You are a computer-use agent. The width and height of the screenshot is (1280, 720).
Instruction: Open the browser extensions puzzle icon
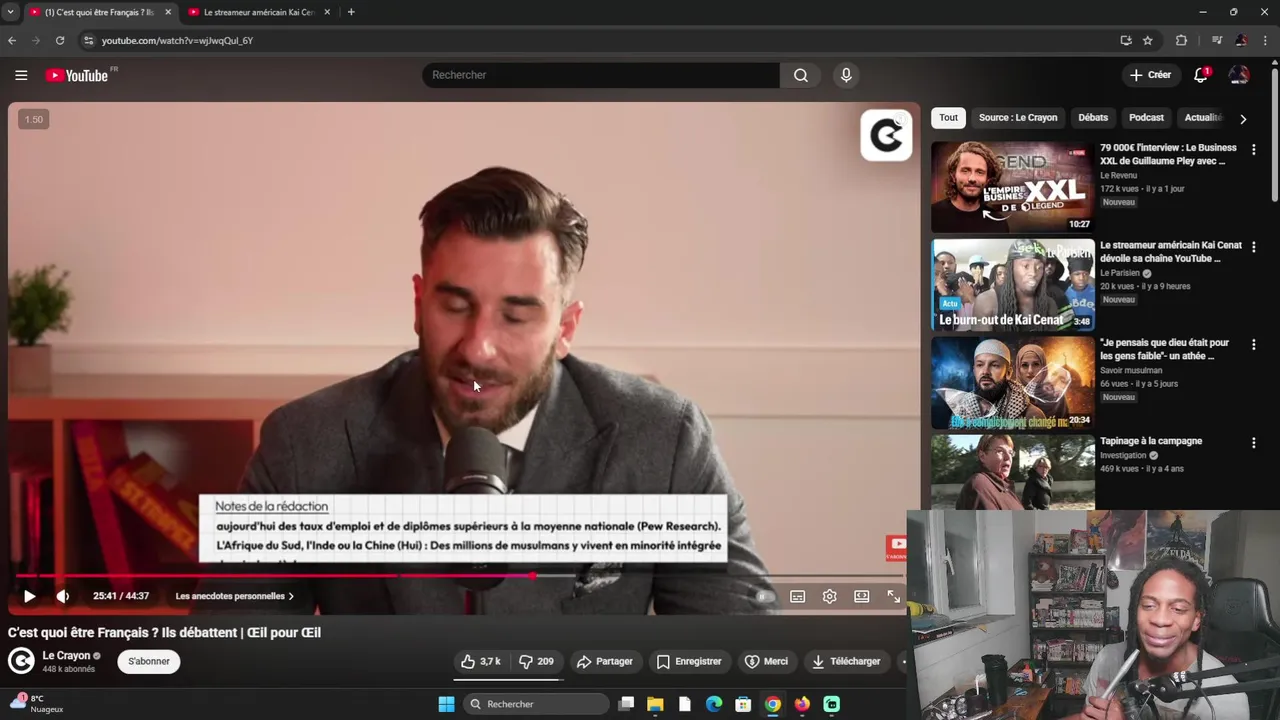click(x=1181, y=40)
